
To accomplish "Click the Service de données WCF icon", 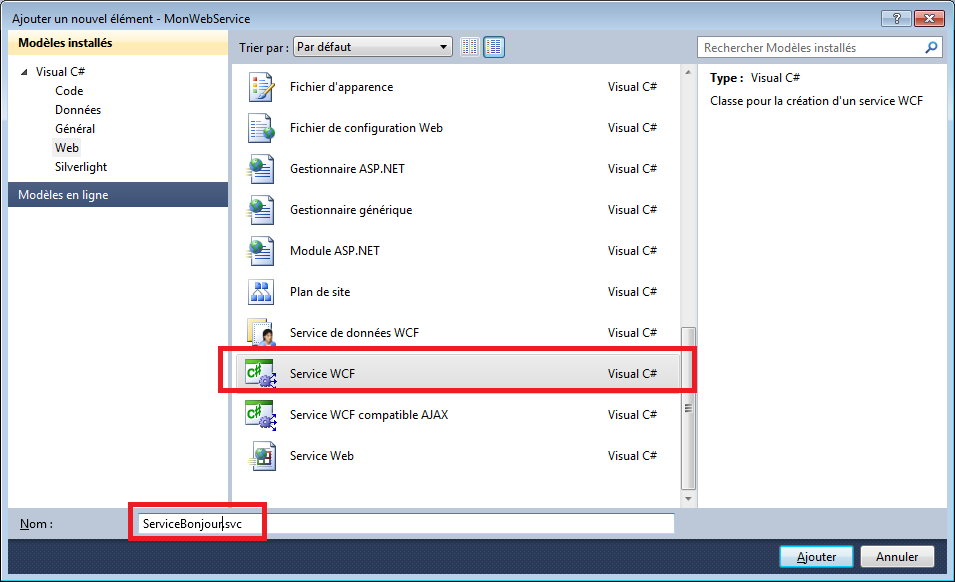I will [x=261, y=332].
